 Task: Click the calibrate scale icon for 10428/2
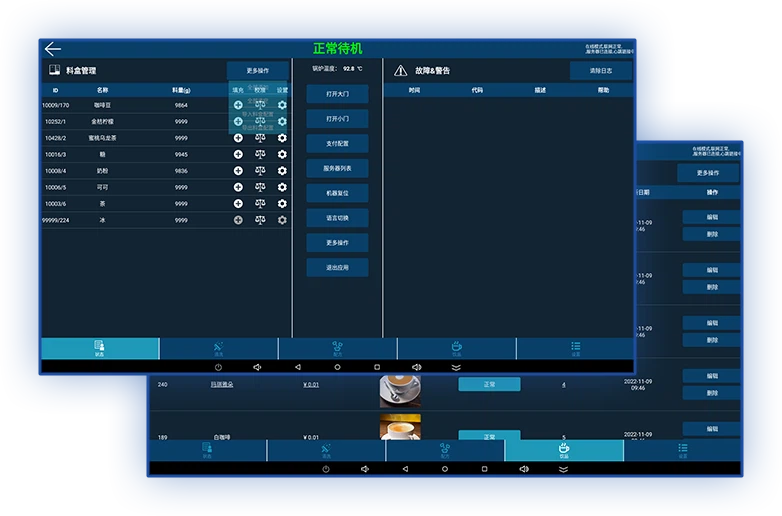click(x=260, y=138)
